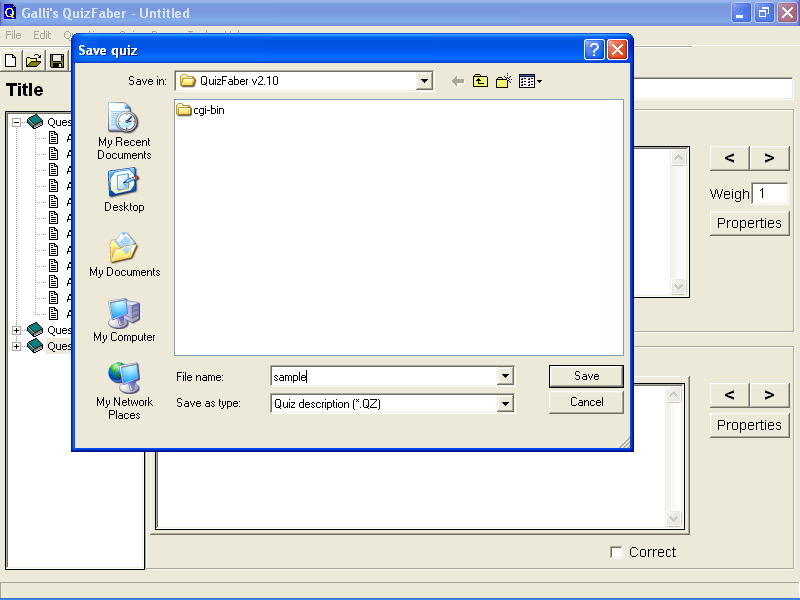Open the File menu
Image resolution: width=800 pixels, height=600 pixels.
coord(13,34)
